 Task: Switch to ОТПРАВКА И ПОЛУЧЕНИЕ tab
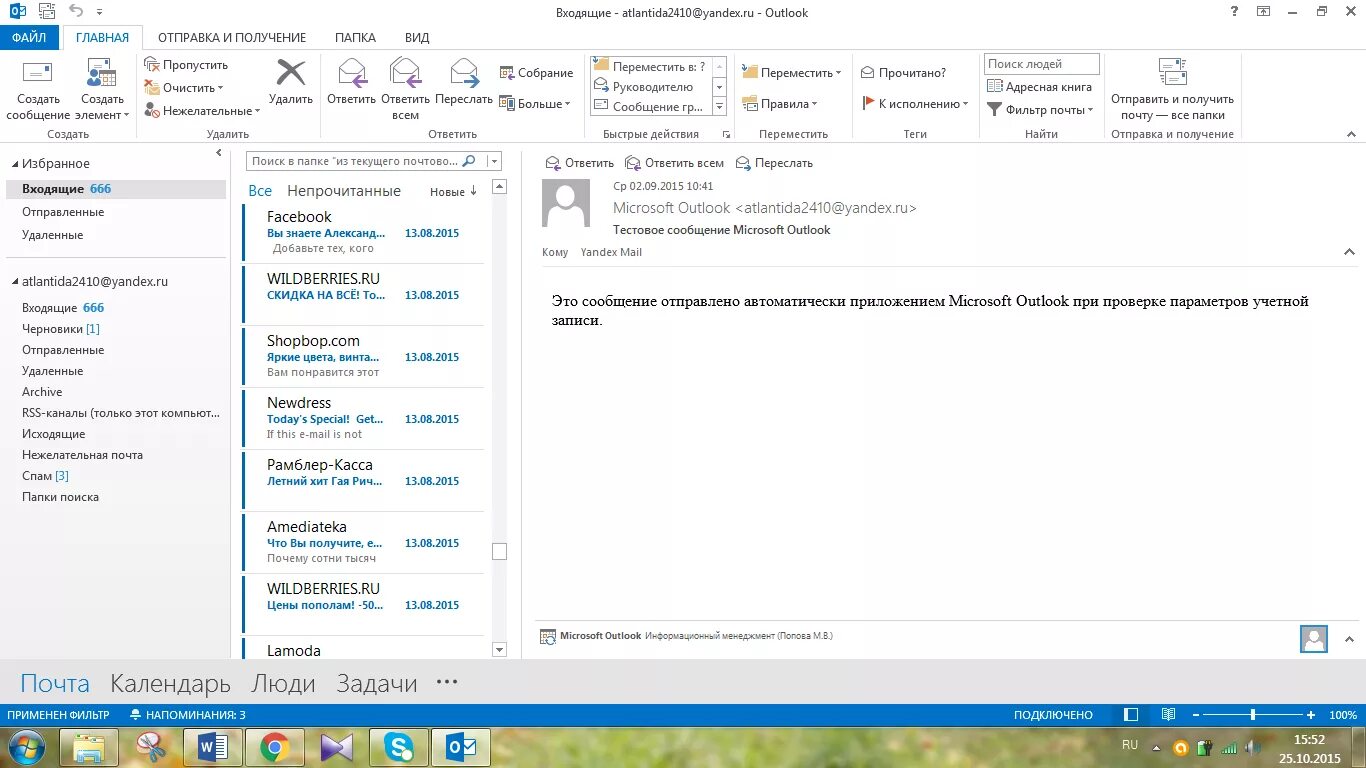232,37
